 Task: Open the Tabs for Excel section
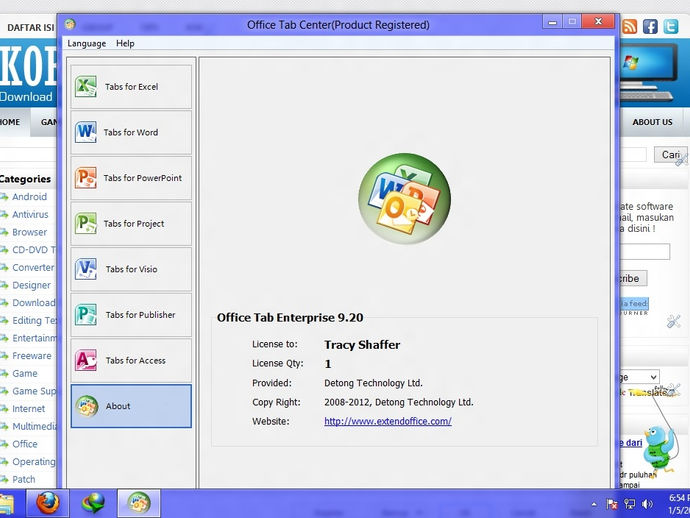coord(131,87)
